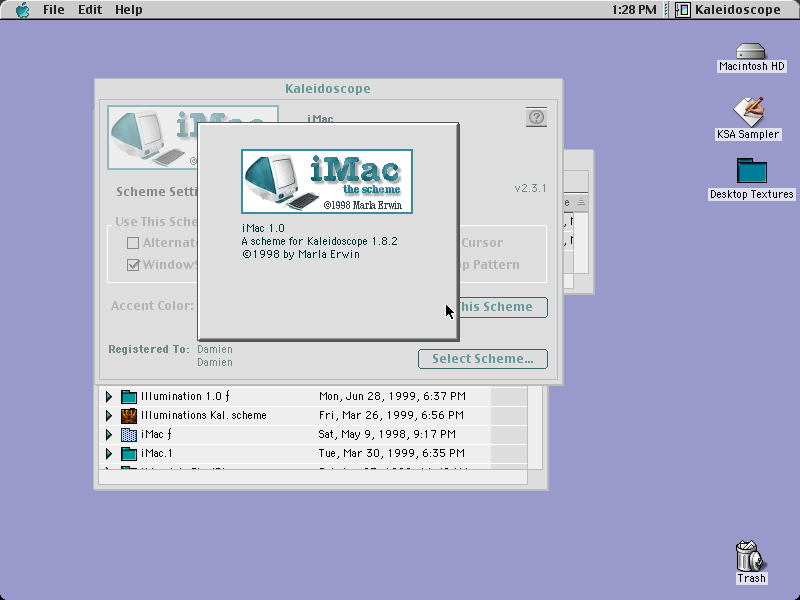800x600 pixels.
Task: Click the date Tue, Mar 30, 1999, 6:35 PM
Action: point(391,453)
